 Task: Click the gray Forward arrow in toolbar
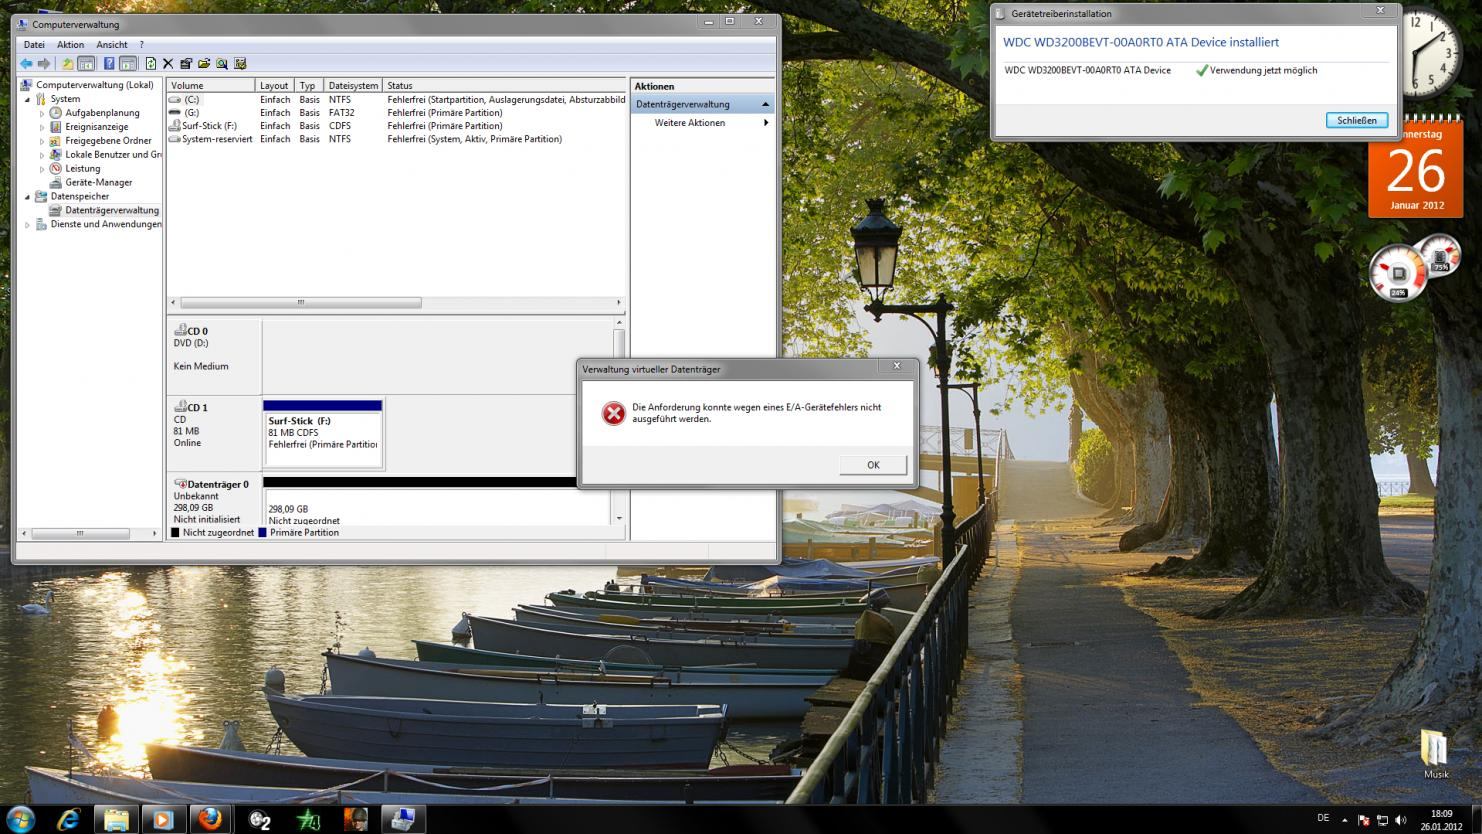pos(44,64)
